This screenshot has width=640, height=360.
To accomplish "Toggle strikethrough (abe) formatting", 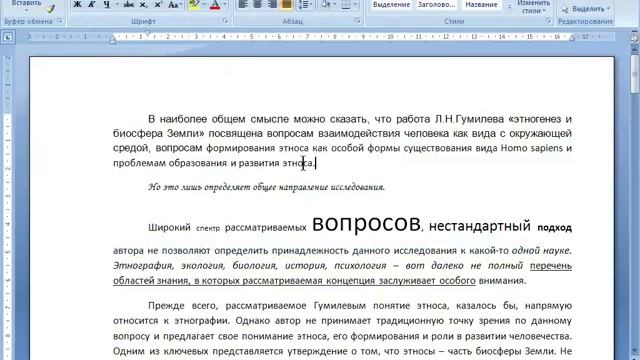I will pyautogui.click(x=129, y=5).
